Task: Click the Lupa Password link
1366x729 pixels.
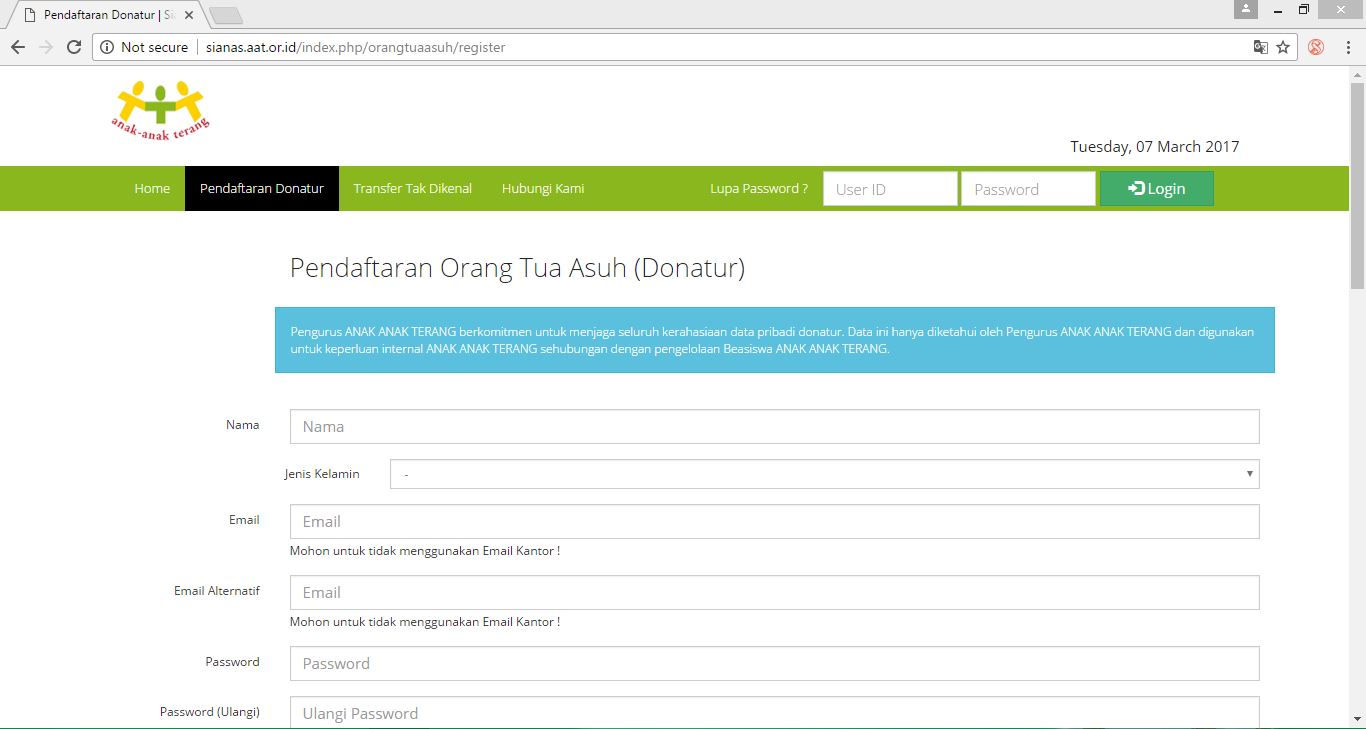Action: coord(759,188)
